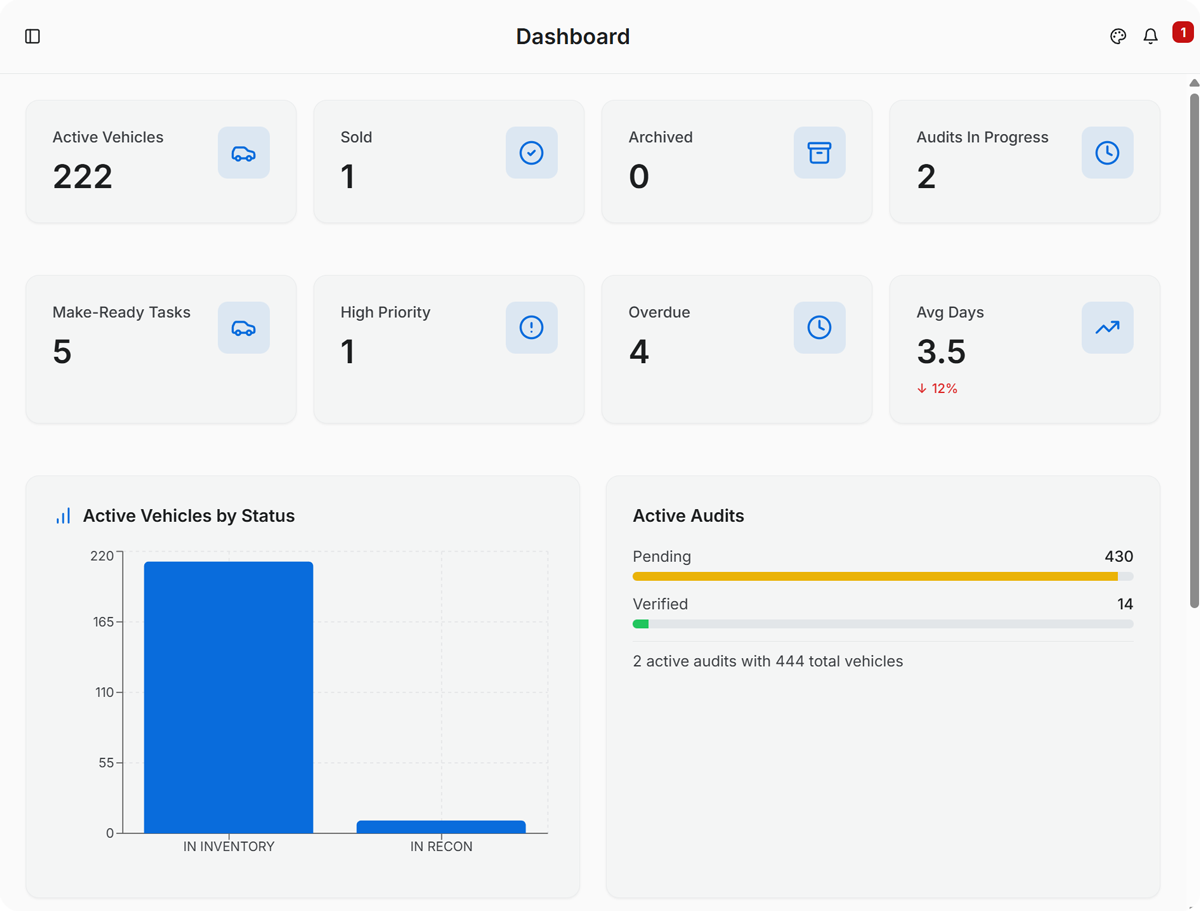Click the trend arrow icon on Avg Days card

coord(1107,327)
